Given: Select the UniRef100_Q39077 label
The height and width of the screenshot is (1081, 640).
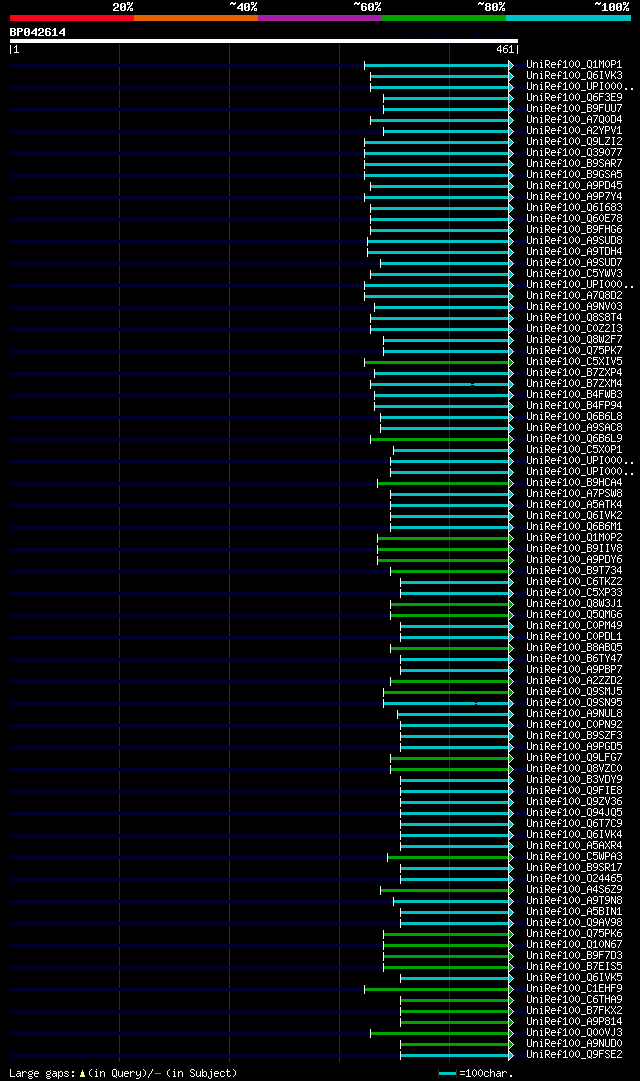Looking at the screenshot, I should 574,153.
